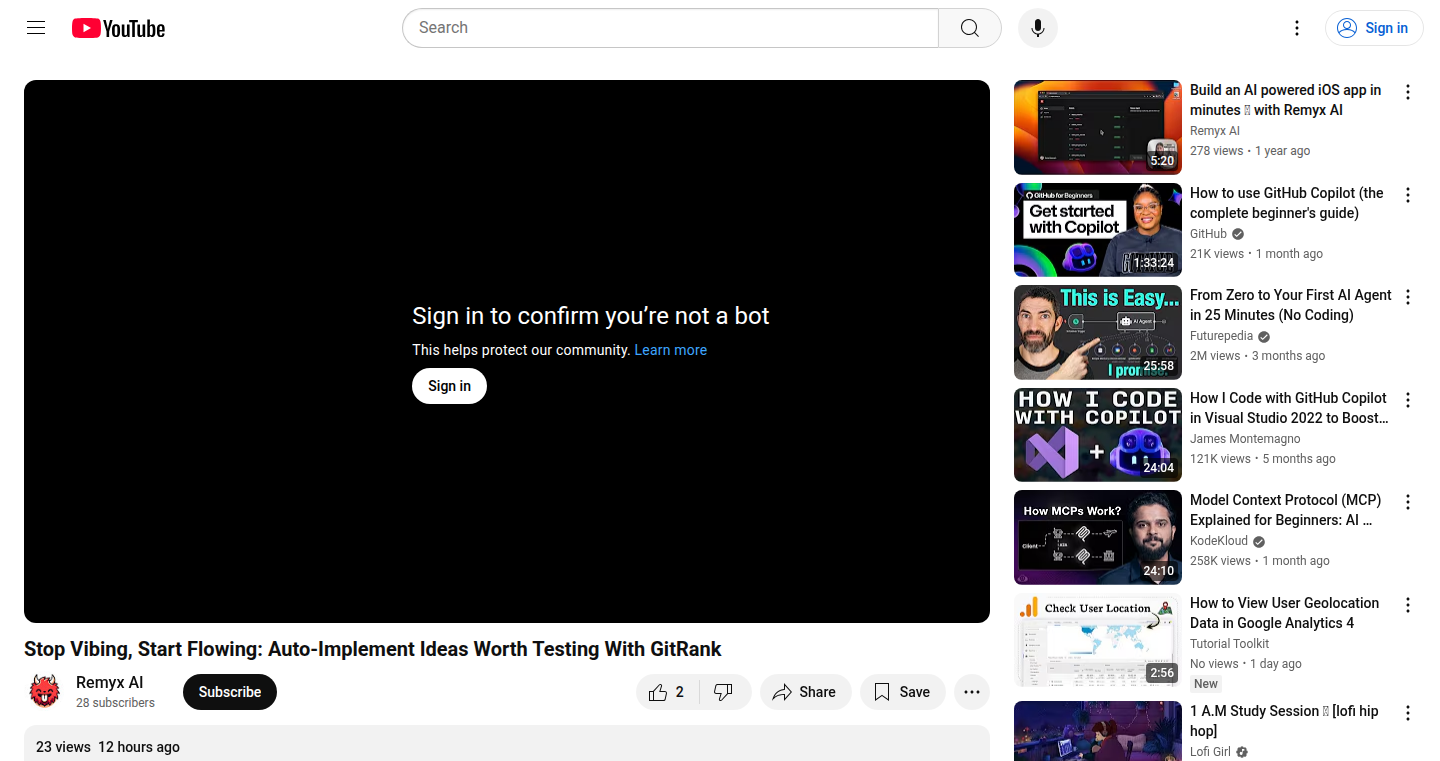1440x761 pixels.
Task: Go to the YouTube home logo
Action: (118, 29)
